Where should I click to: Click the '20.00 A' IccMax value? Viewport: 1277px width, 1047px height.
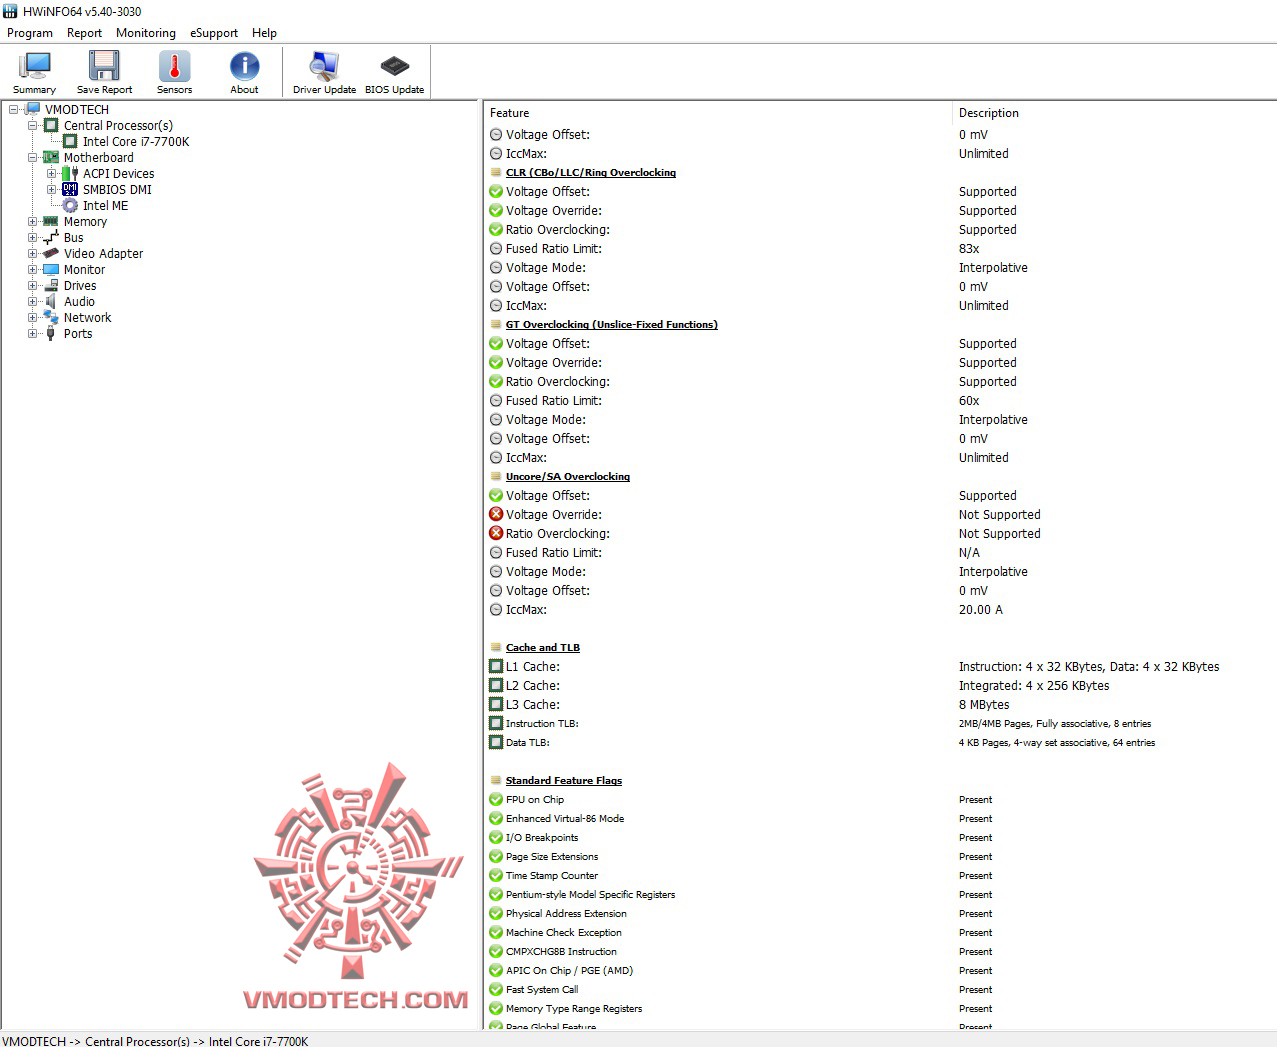981,610
